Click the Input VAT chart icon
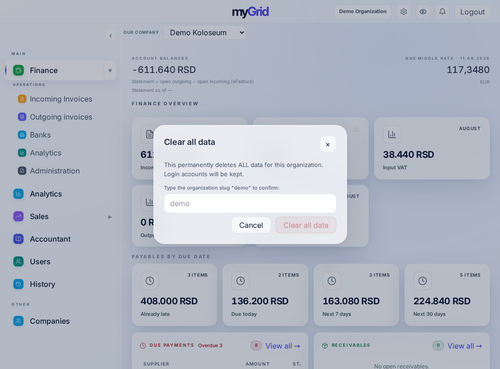 (392, 134)
